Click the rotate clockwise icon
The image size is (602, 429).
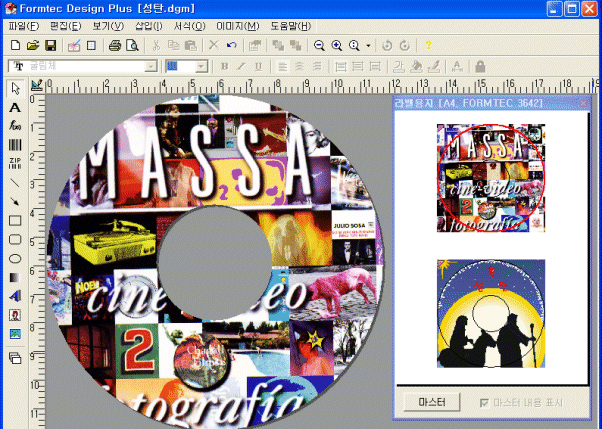click(x=405, y=45)
